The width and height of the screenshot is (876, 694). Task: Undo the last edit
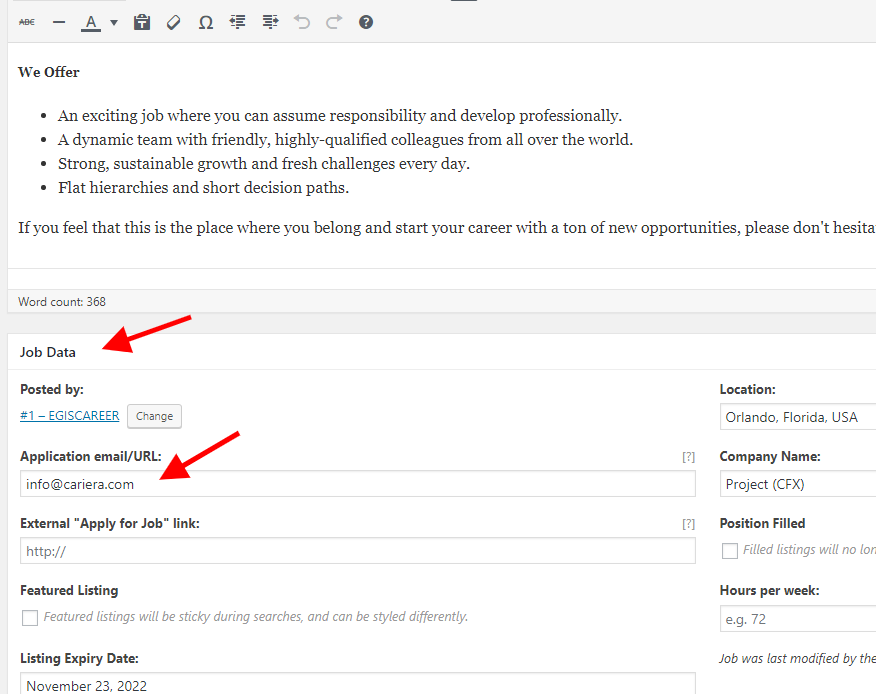(302, 22)
